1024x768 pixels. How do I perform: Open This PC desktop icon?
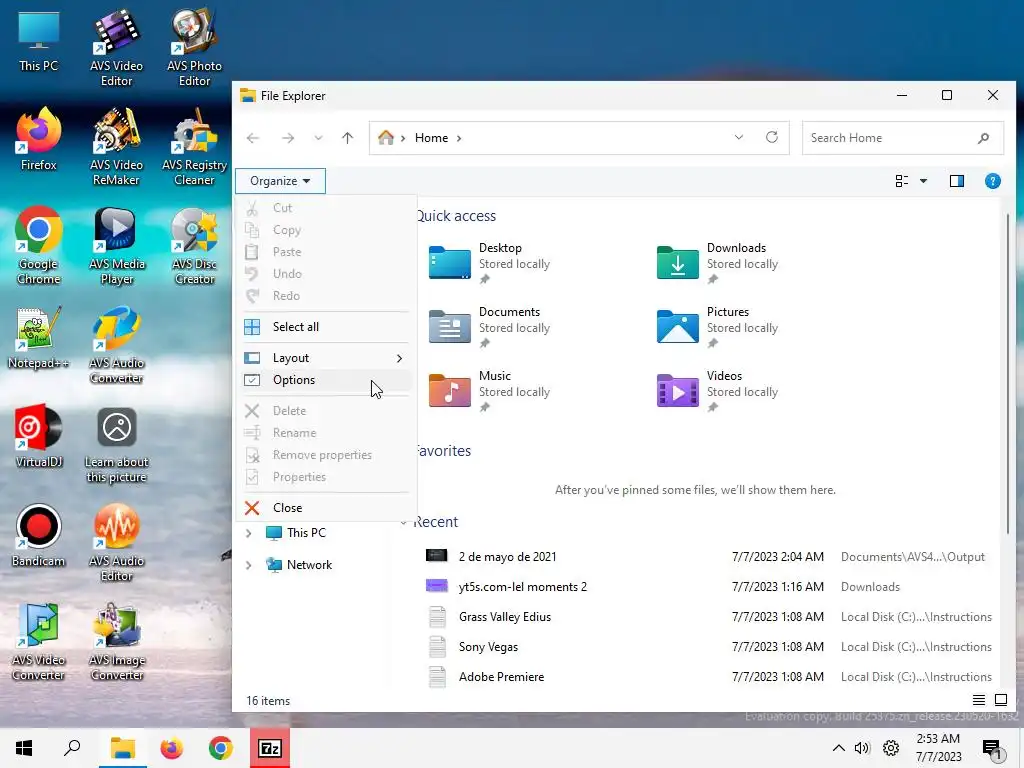[39, 41]
